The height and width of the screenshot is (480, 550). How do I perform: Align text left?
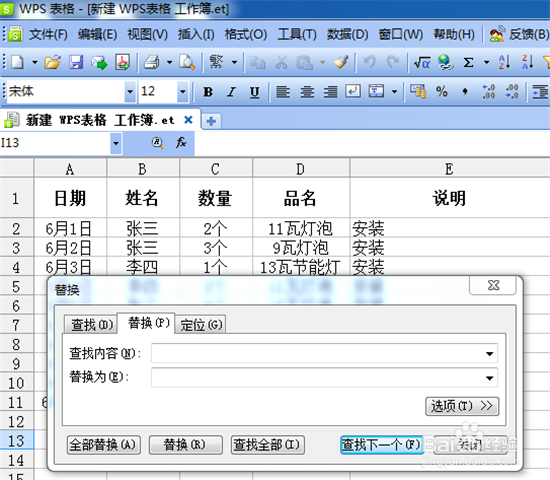click(283, 92)
